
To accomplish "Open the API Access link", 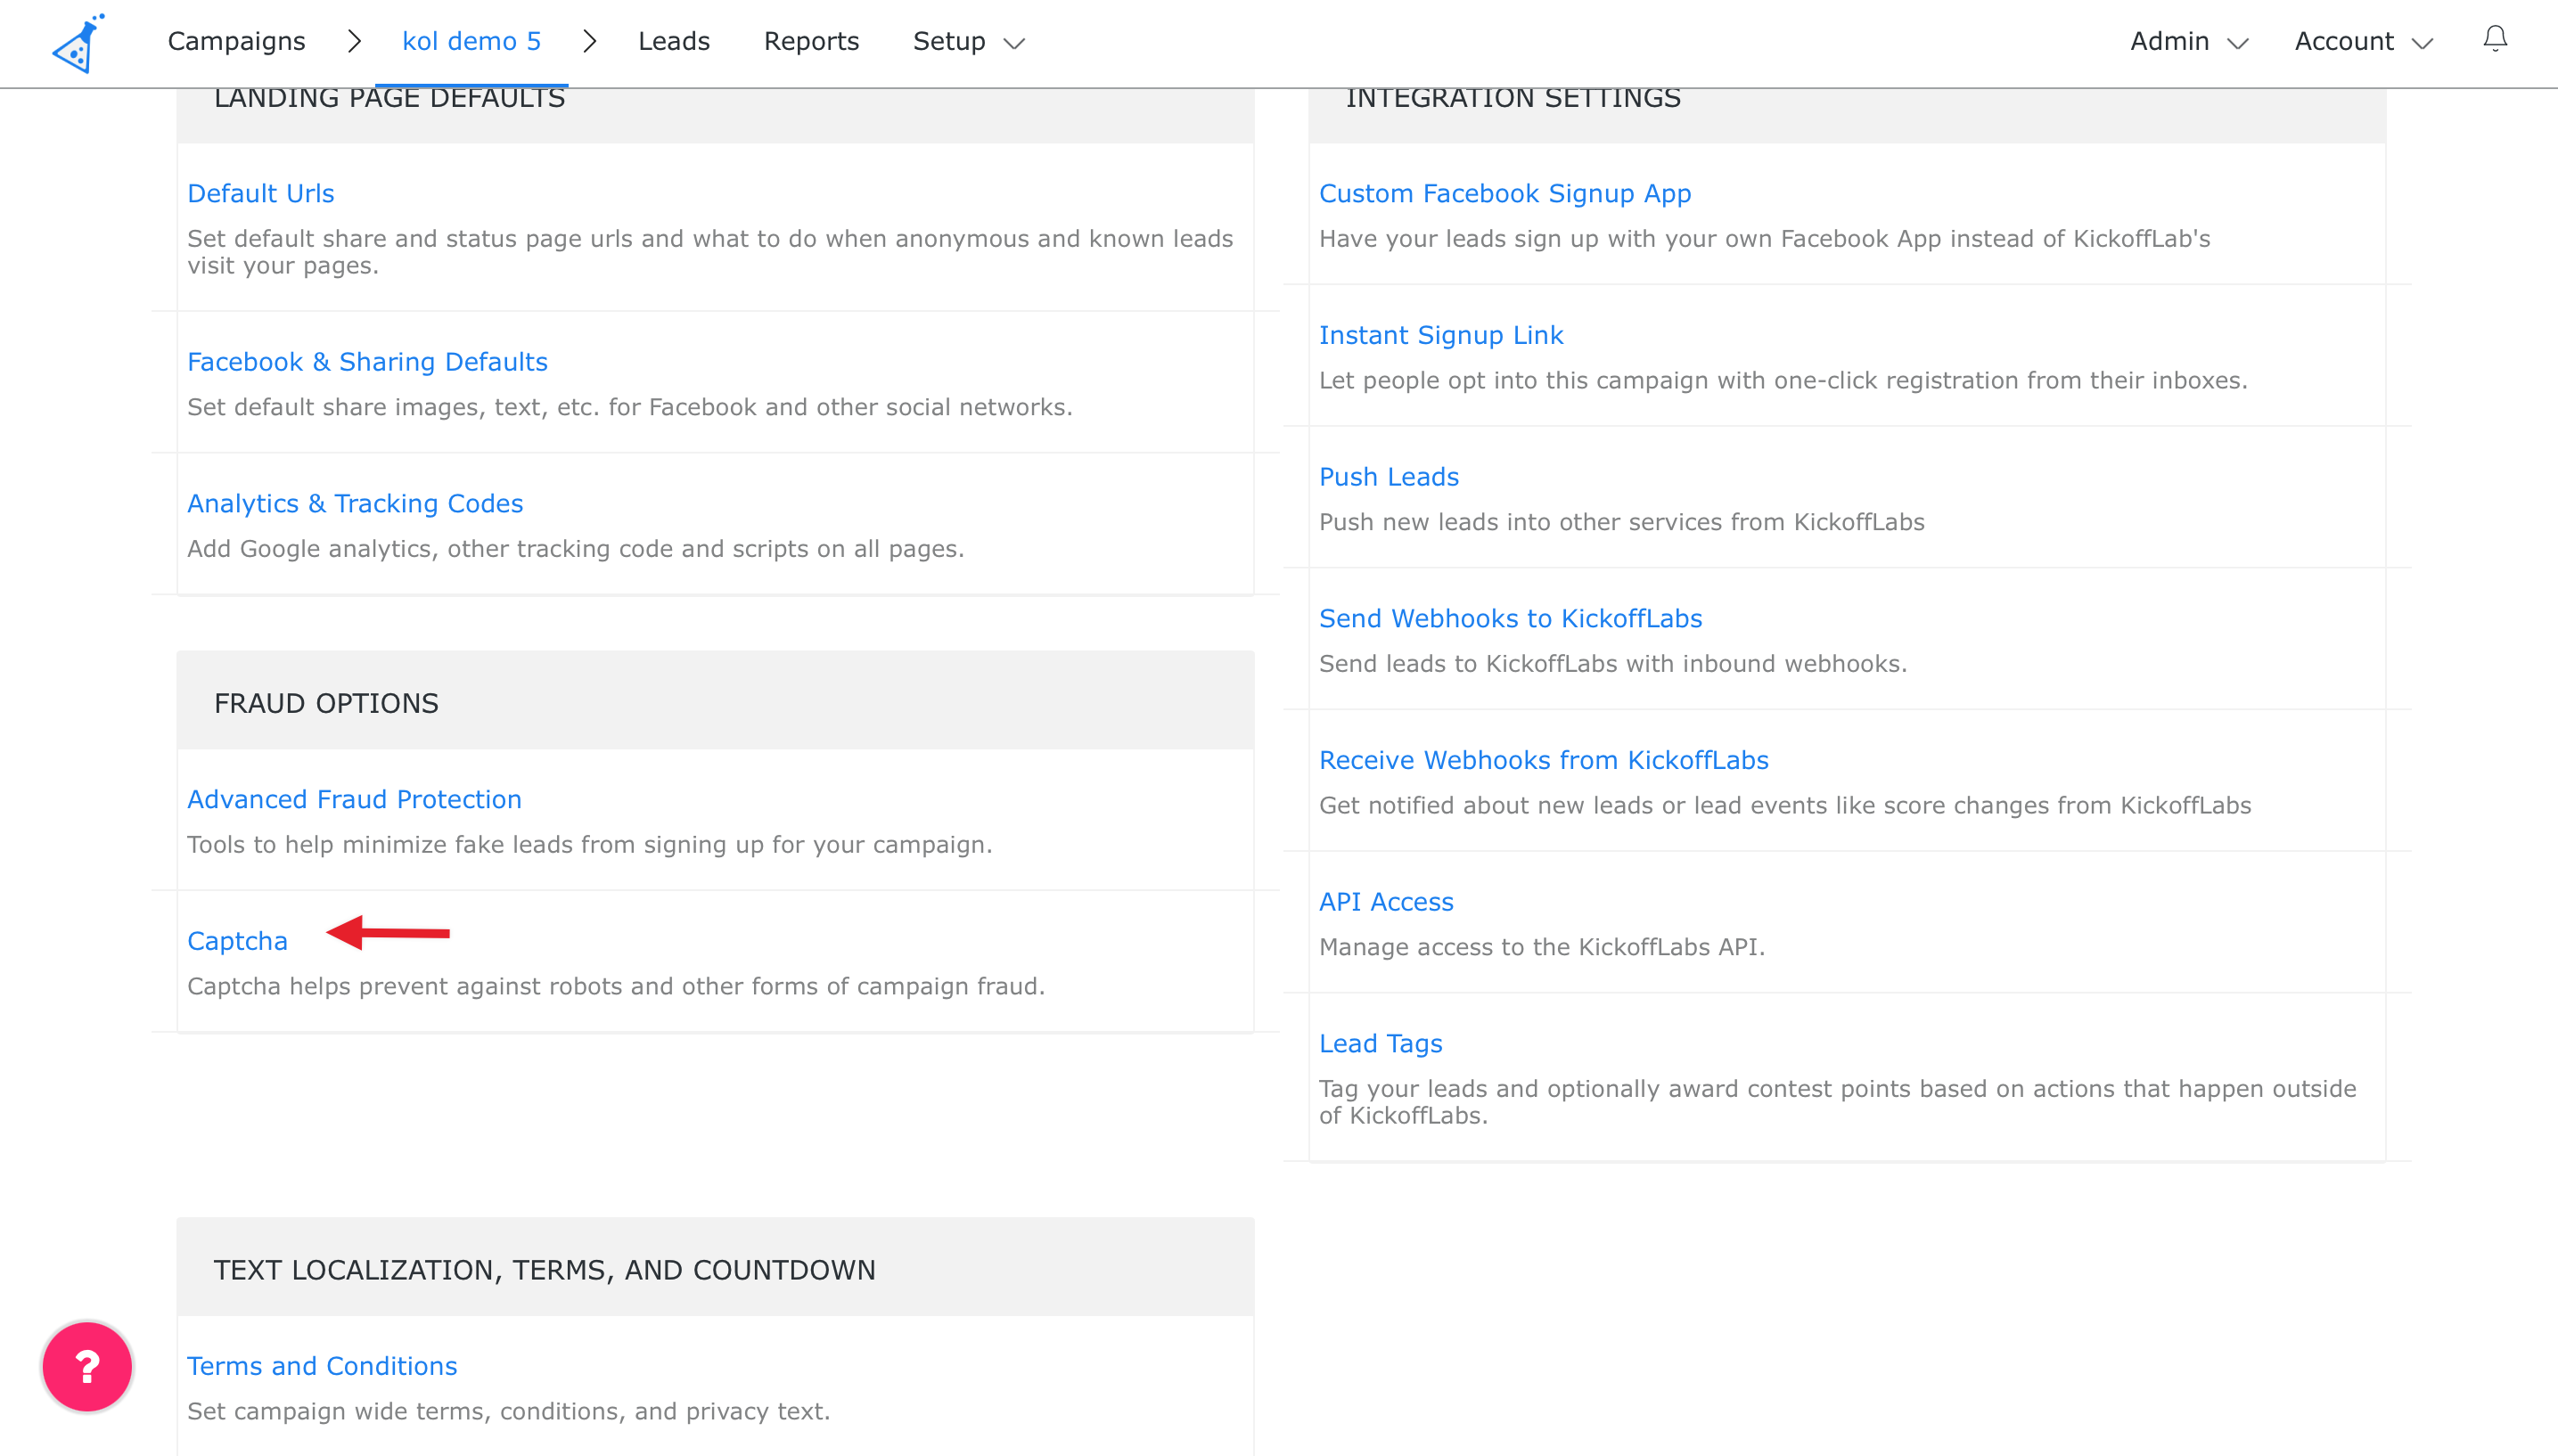I will 1386,902.
